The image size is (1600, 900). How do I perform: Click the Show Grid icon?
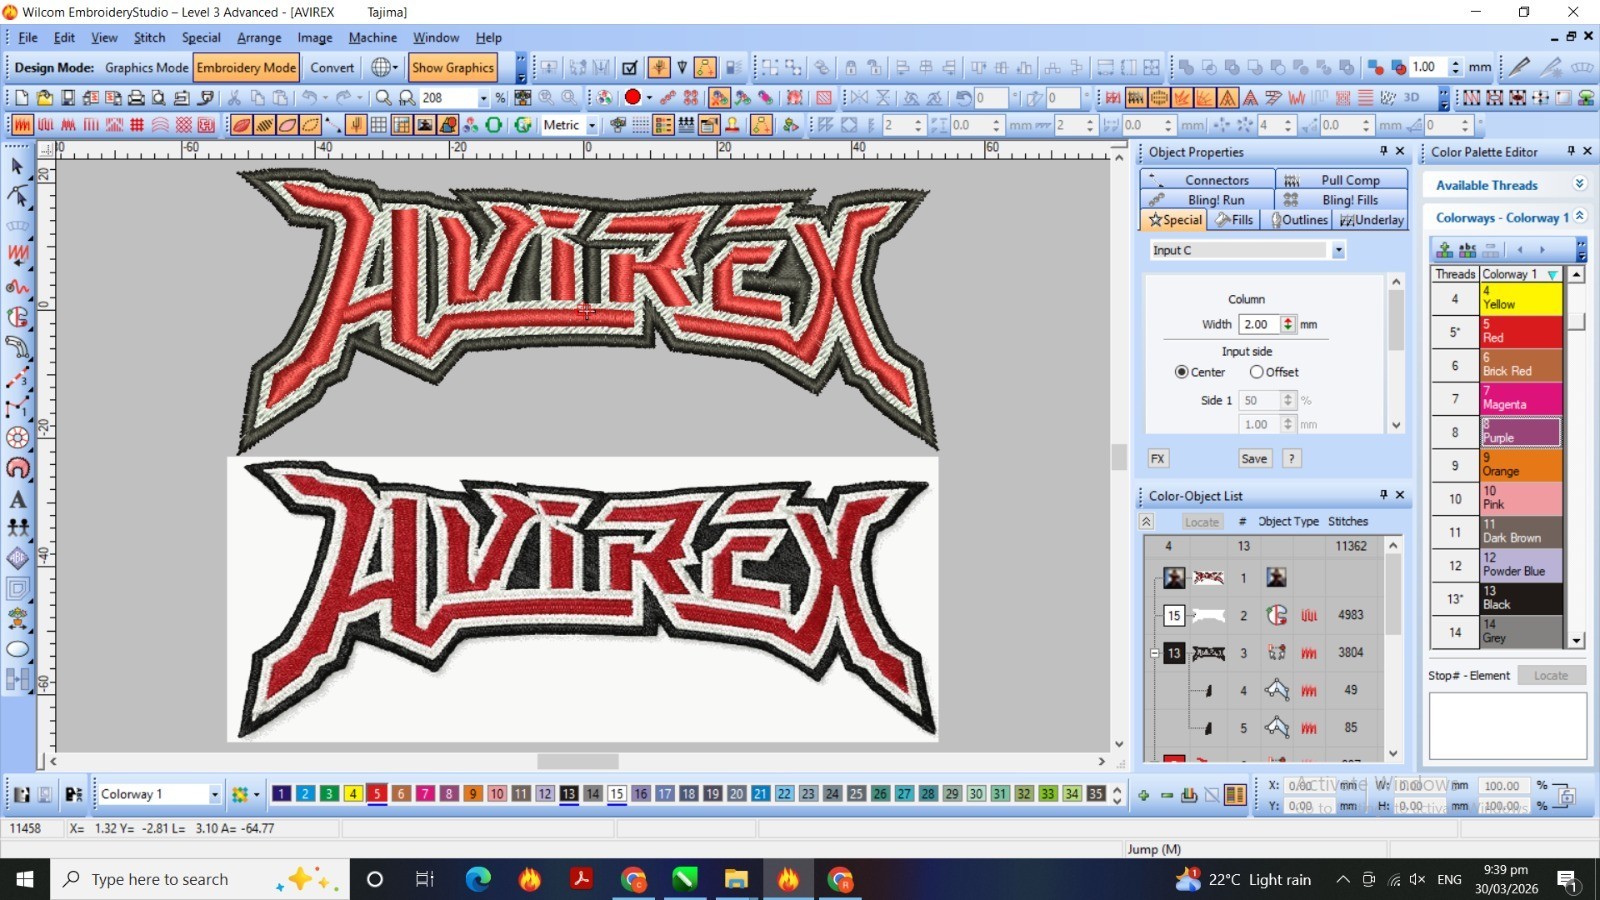coord(379,125)
